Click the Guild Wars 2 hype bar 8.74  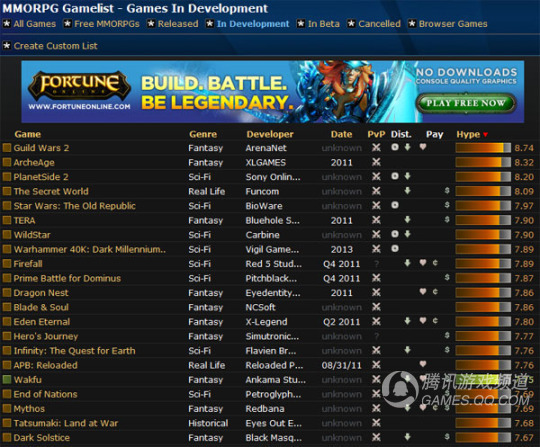(483, 148)
